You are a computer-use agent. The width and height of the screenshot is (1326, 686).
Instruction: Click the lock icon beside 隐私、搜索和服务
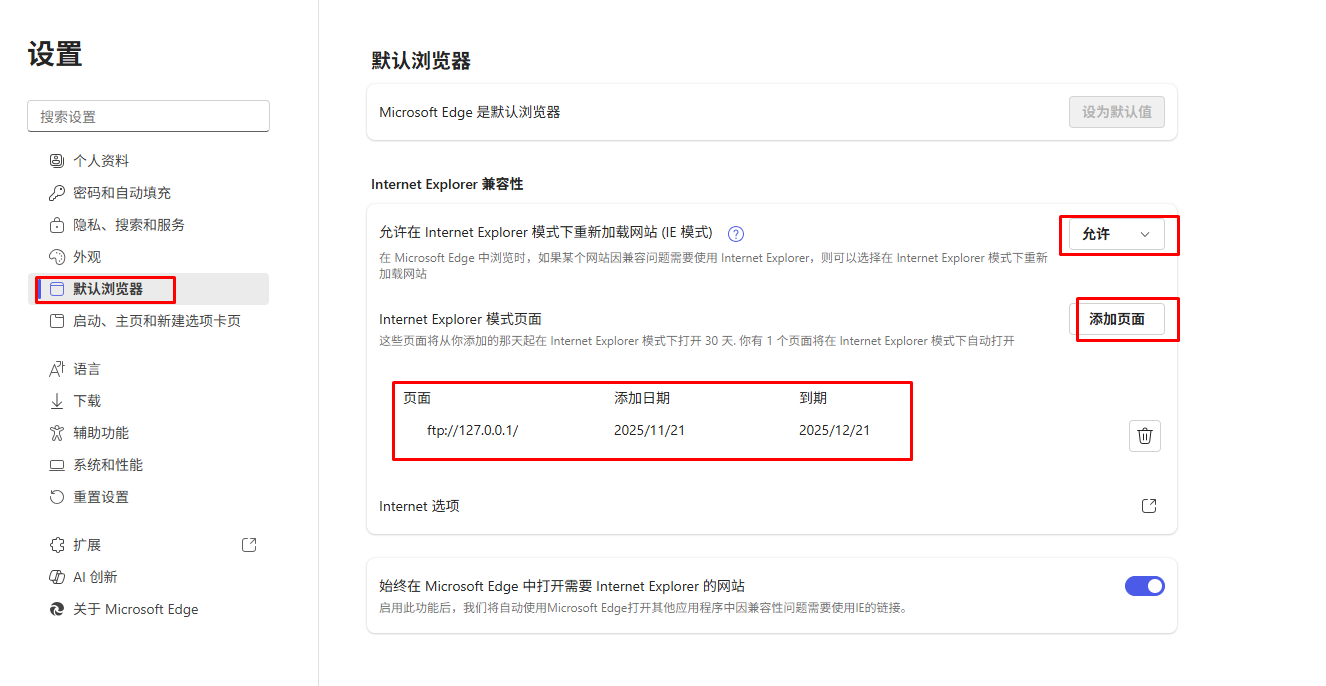(x=57, y=225)
